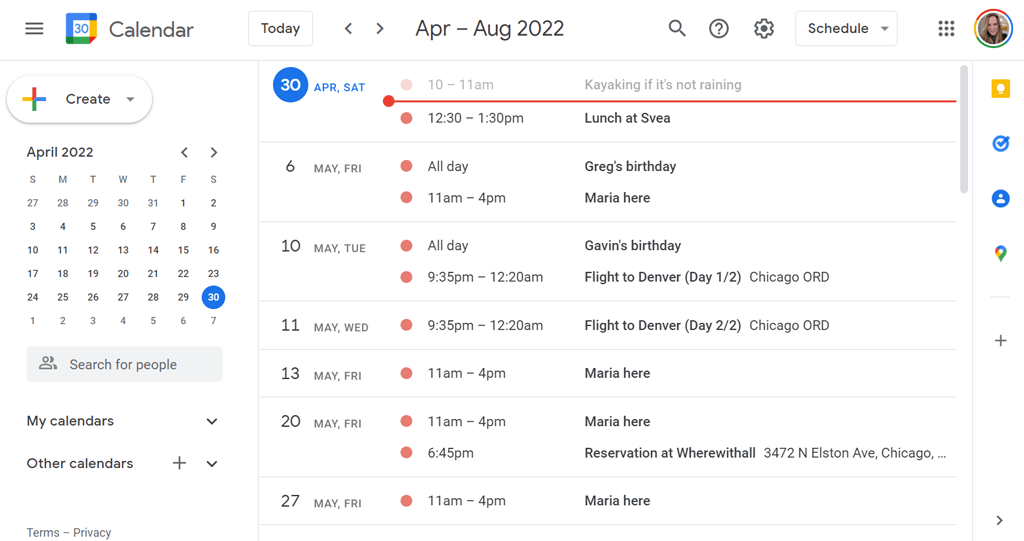Click the Today button
This screenshot has height=541, width=1024.
tap(280, 28)
